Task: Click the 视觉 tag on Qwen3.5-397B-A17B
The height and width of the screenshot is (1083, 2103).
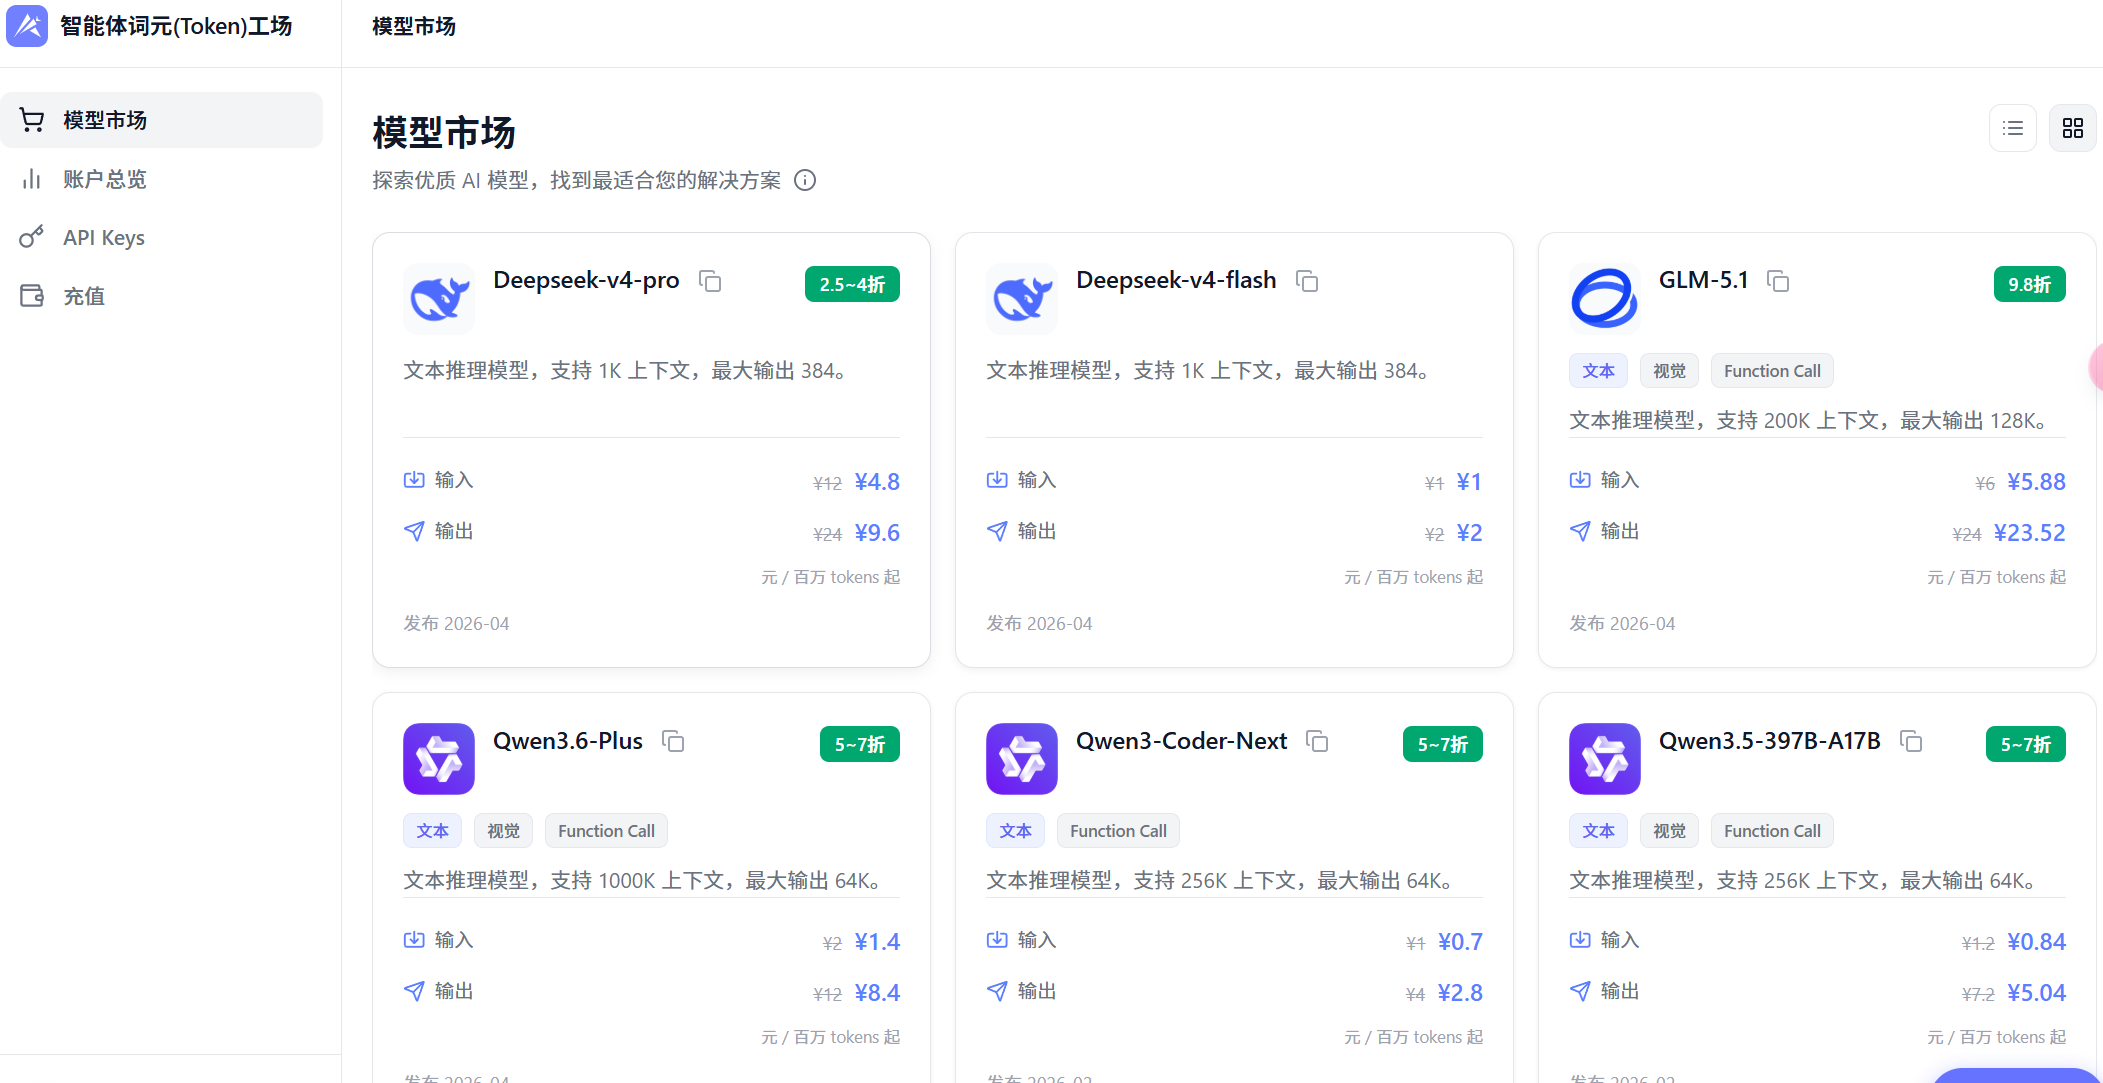Action: coord(1669,831)
